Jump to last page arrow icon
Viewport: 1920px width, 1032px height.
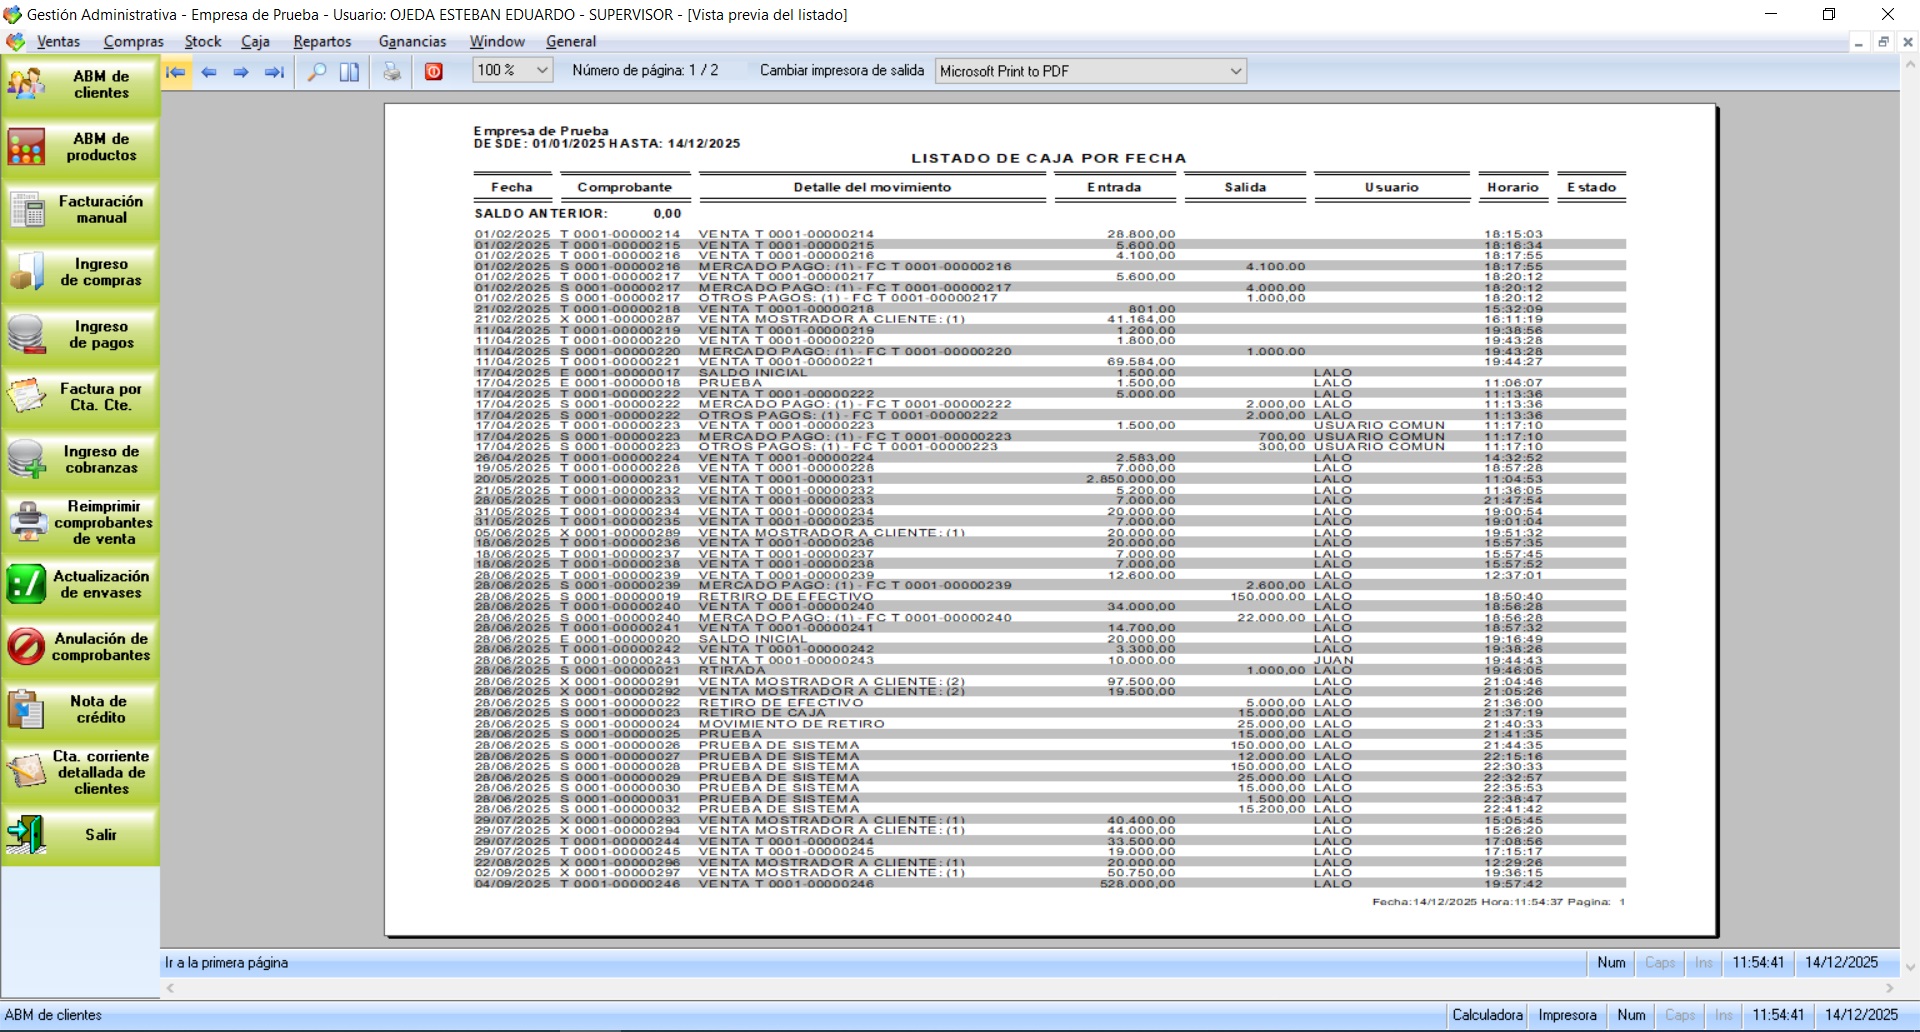(x=274, y=72)
